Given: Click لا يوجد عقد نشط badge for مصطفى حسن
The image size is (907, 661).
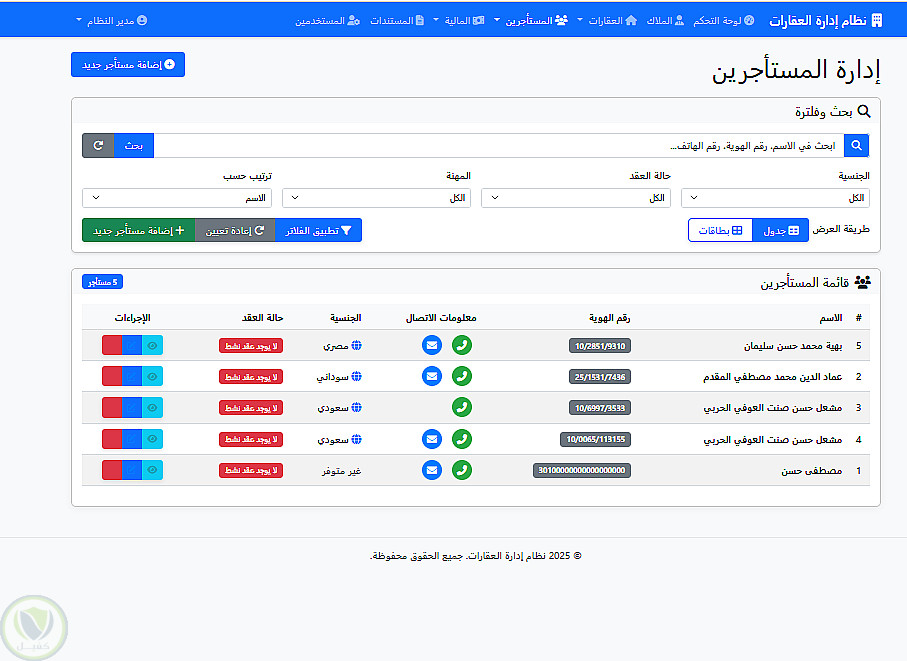Looking at the screenshot, I should click(251, 471).
